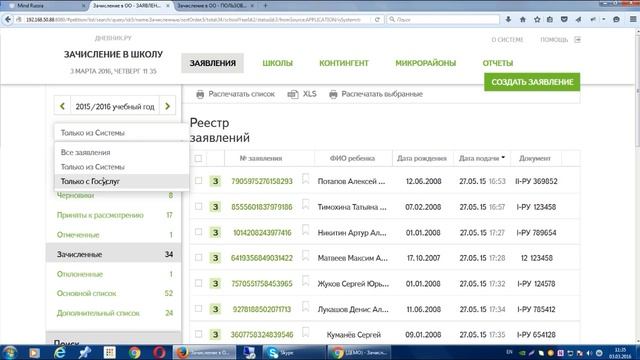Click the Windows Start button
Viewport: 640px width, 360px height.
click(x=9, y=352)
